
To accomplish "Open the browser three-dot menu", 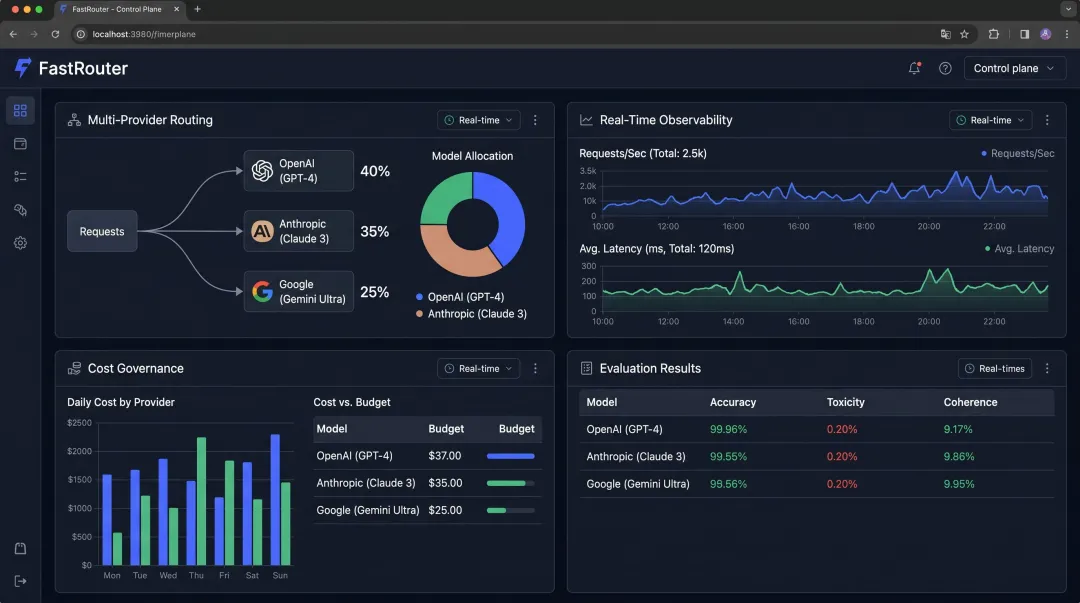I will (x=1067, y=34).
